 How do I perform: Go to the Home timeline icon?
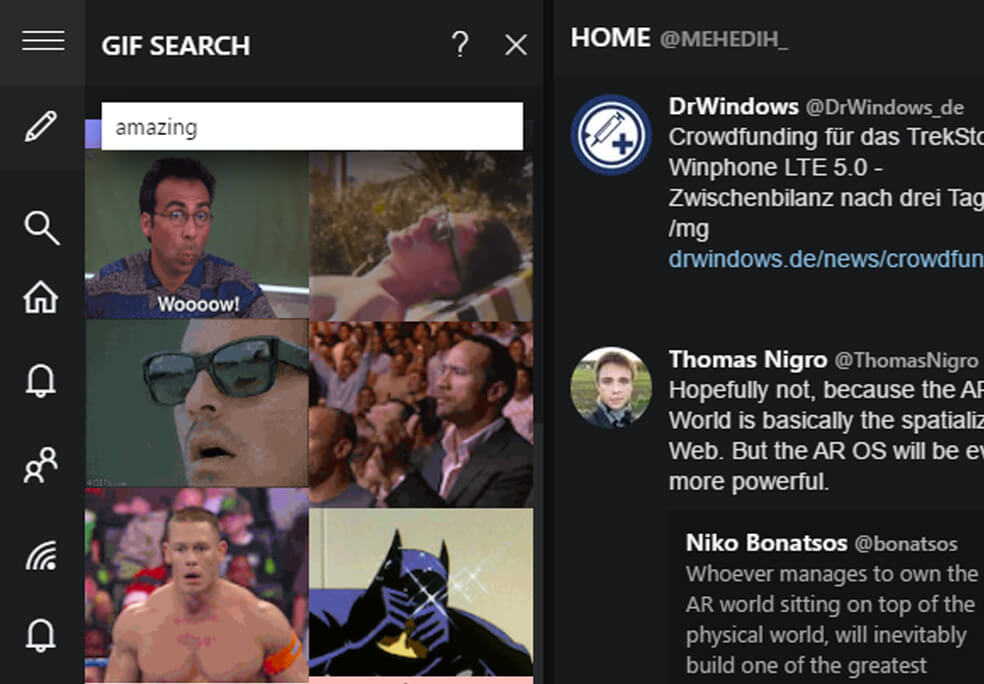[41, 297]
